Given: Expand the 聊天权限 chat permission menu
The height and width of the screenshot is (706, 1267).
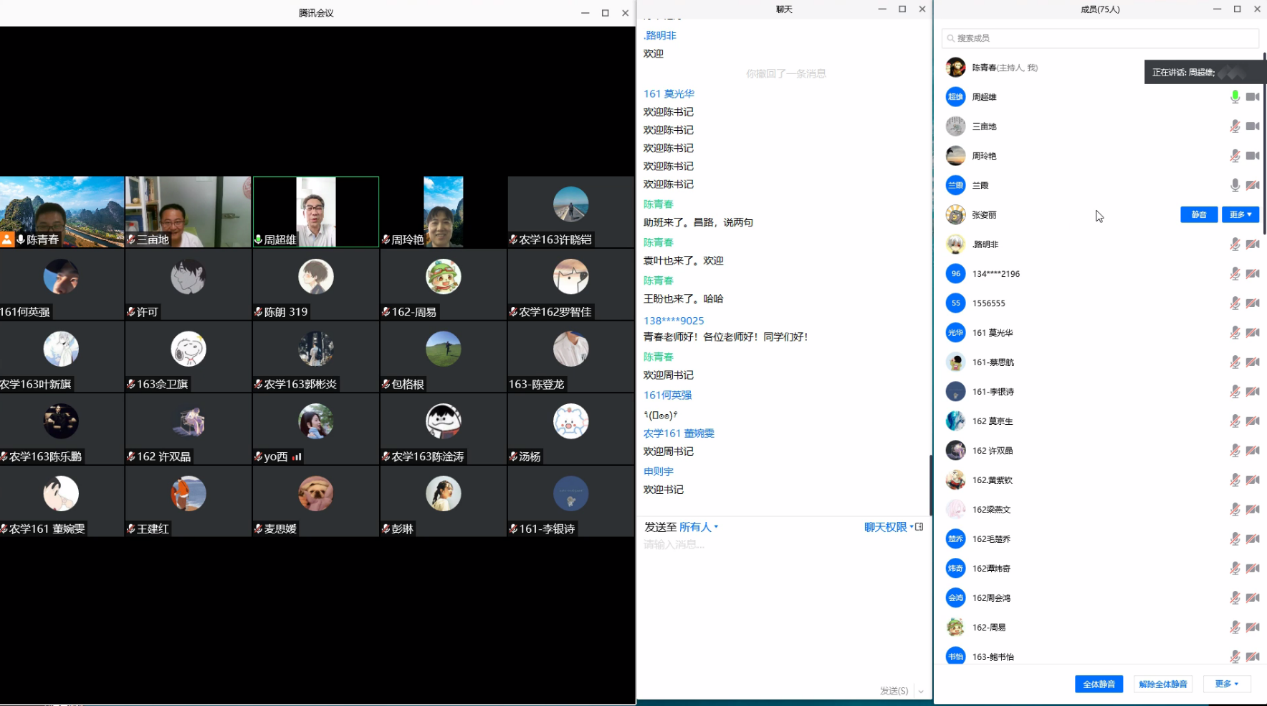Looking at the screenshot, I should pos(888,527).
